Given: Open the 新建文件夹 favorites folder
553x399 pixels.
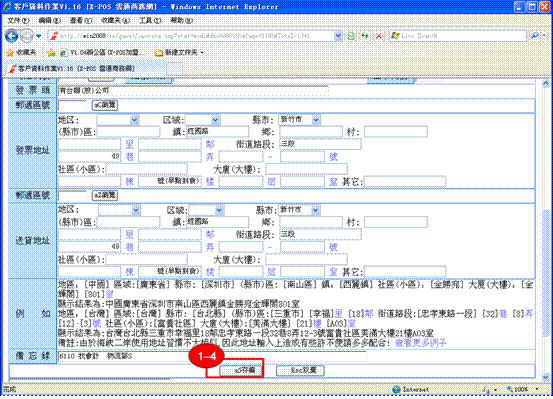Looking at the screenshot, I should (179, 53).
